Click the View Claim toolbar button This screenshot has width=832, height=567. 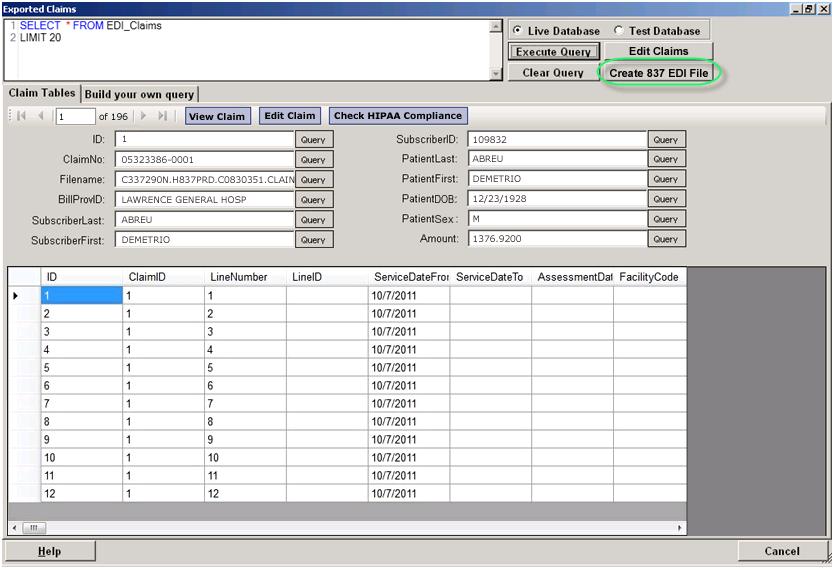tap(217, 116)
